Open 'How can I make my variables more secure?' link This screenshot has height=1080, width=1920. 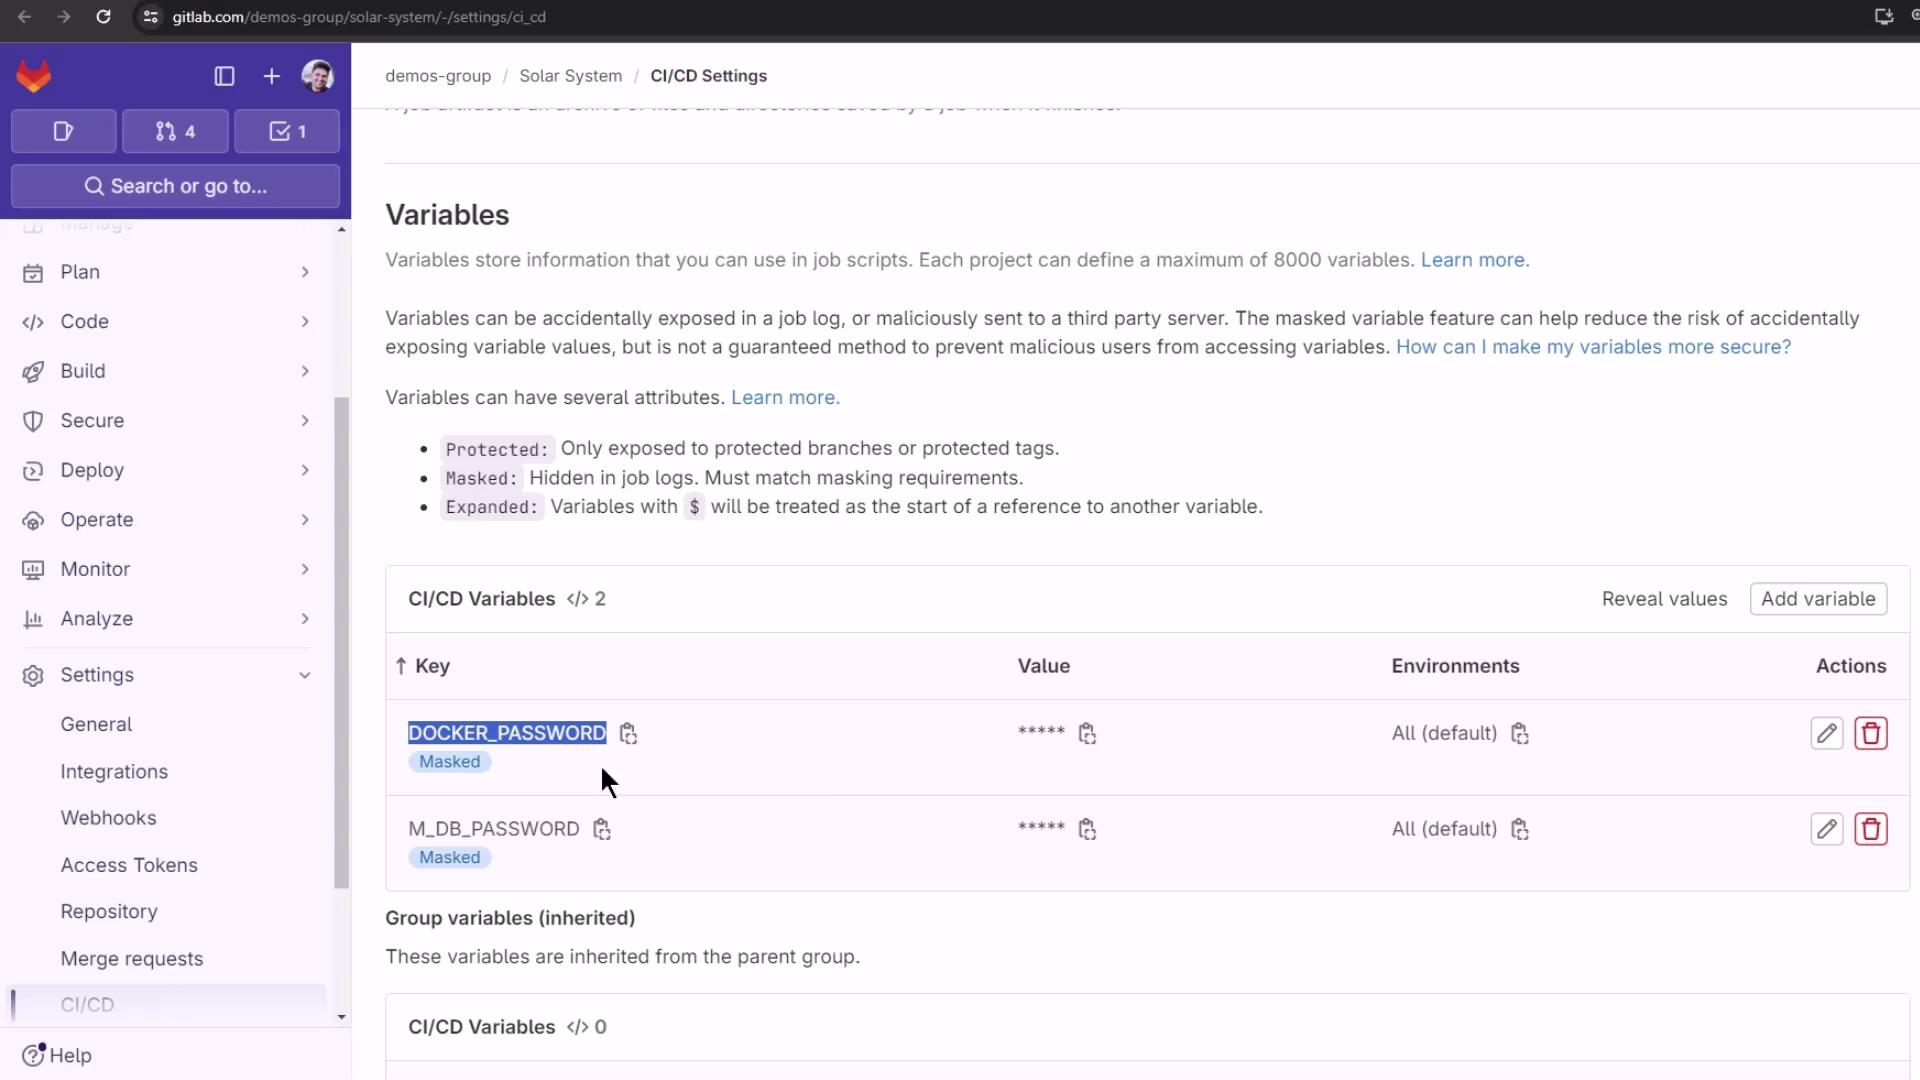1592,347
